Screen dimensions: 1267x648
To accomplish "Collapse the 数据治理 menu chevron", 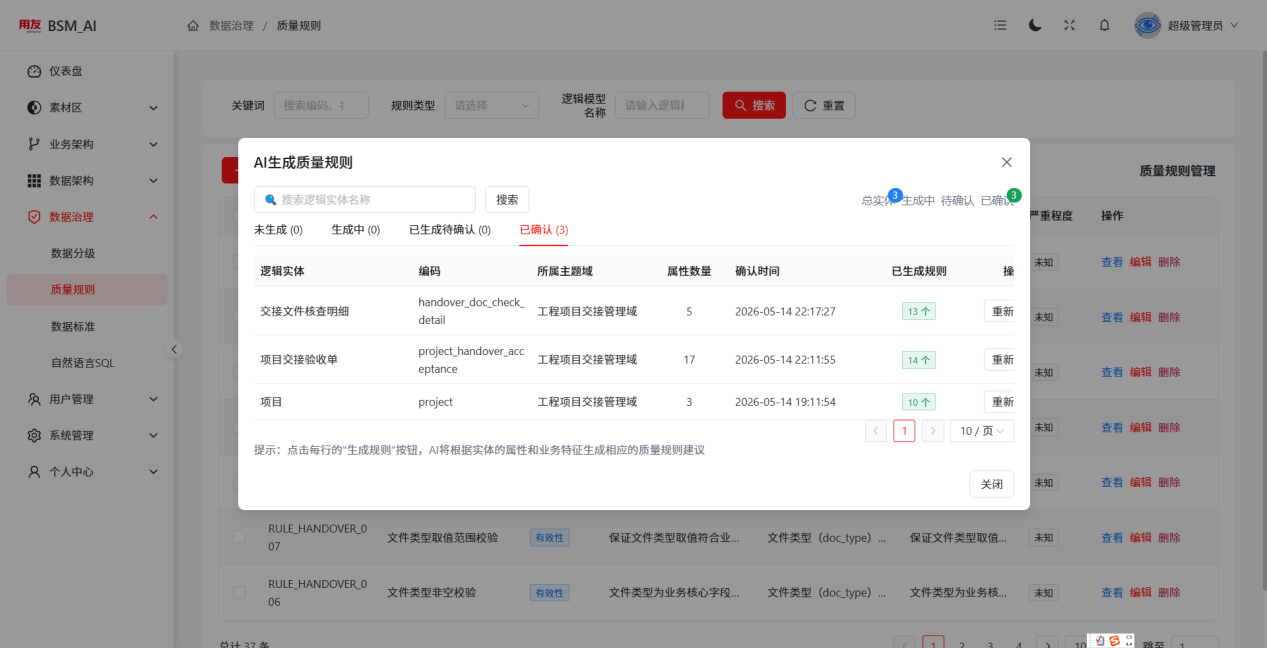I will click(153, 217).
